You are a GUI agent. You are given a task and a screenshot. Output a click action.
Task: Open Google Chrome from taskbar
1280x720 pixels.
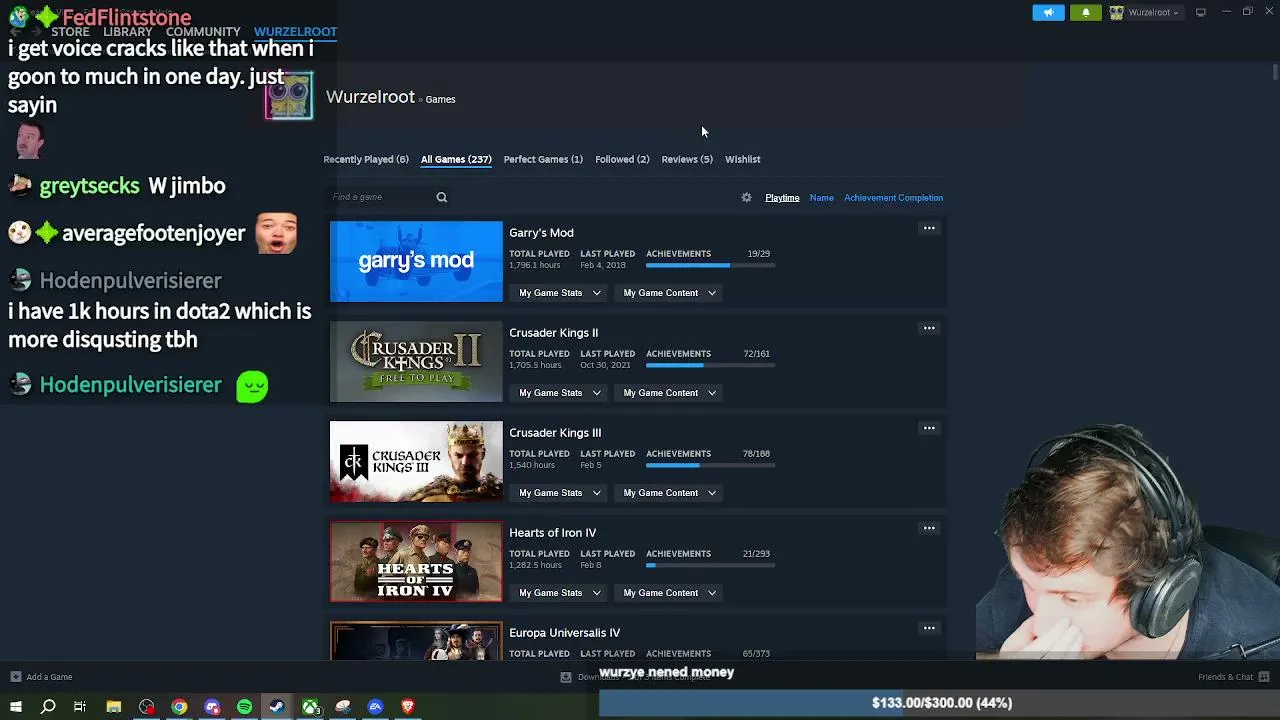[179, 707]
